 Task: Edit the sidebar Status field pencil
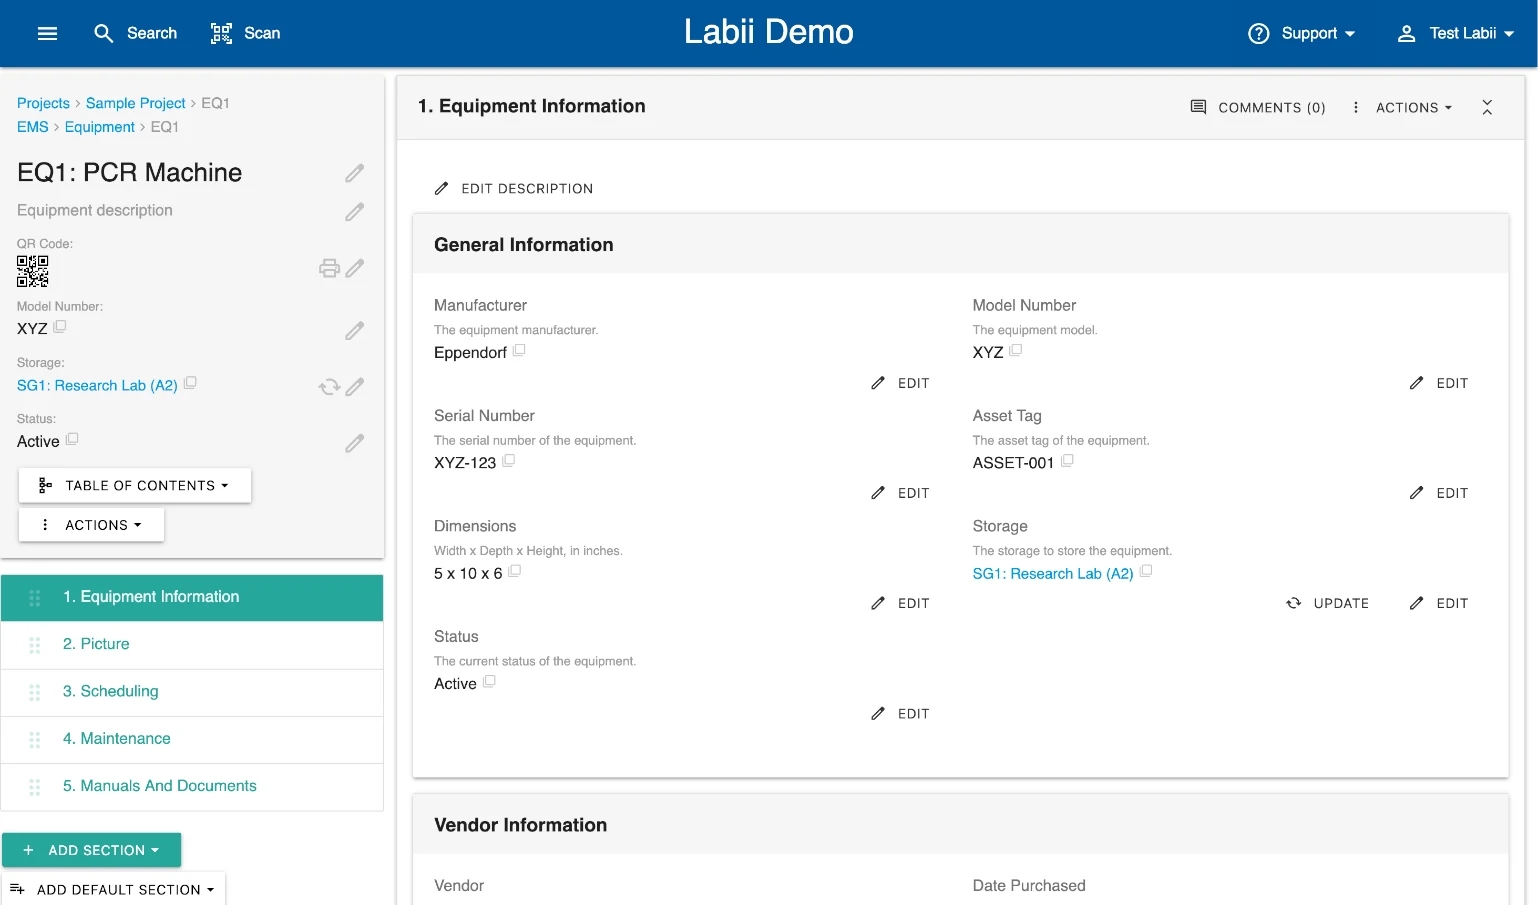[354, 443]
